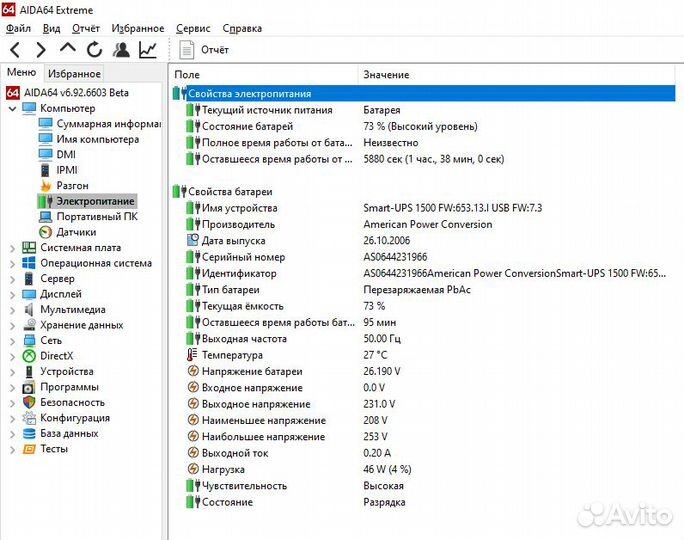The width and height of the screenshot is (684, 540).
Task: Expand the Хранение данных node
Action: click(13, 326)
